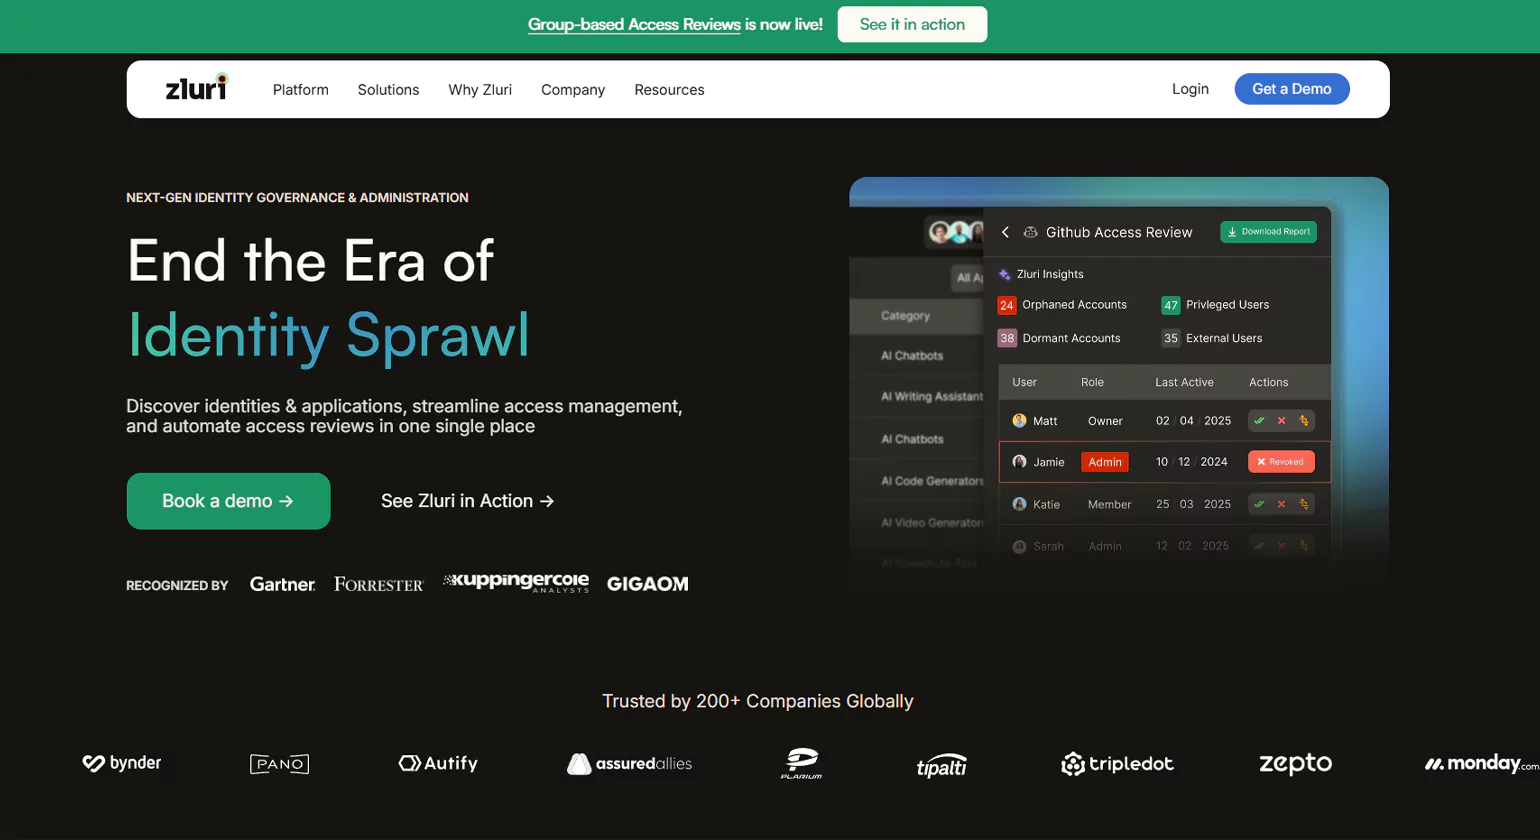Click Zluri Insights sparkle icon

[1004, 274]
